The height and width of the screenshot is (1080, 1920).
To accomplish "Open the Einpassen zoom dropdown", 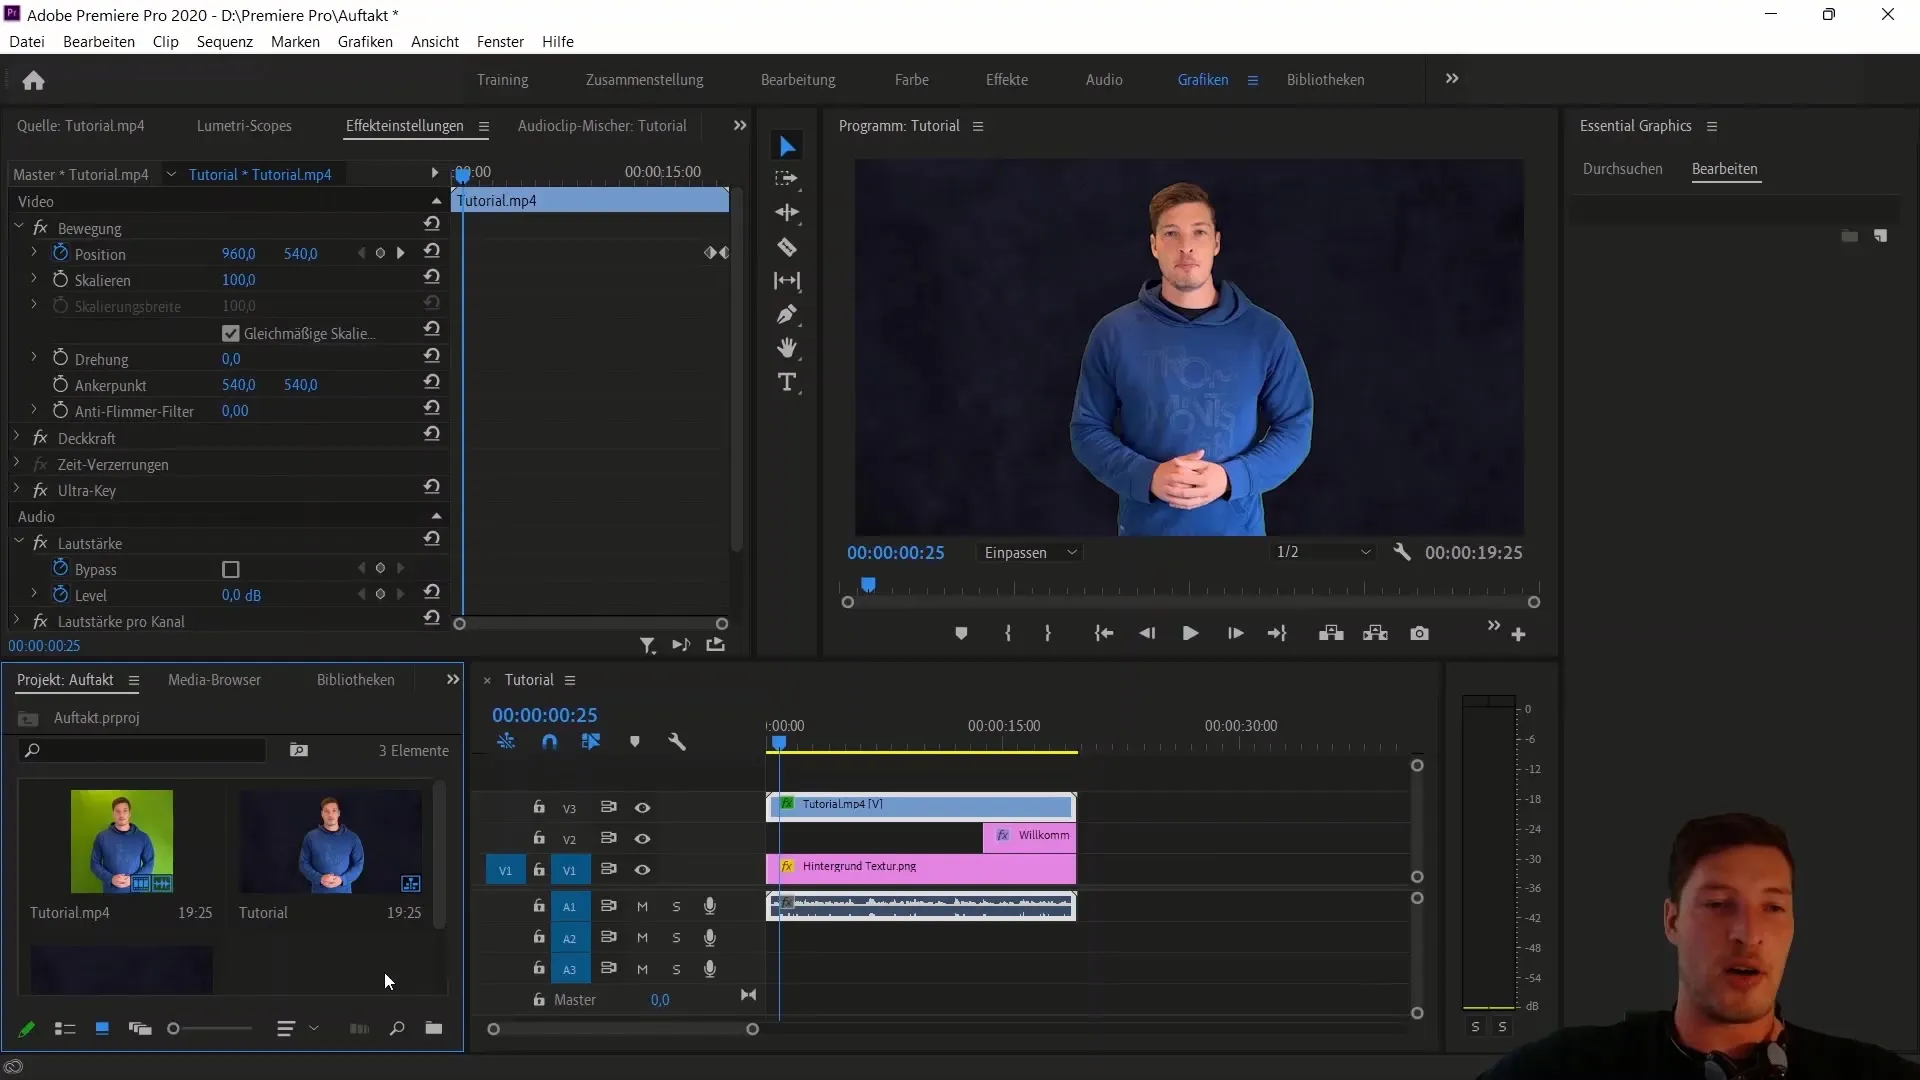I will tap(1029, 553).
